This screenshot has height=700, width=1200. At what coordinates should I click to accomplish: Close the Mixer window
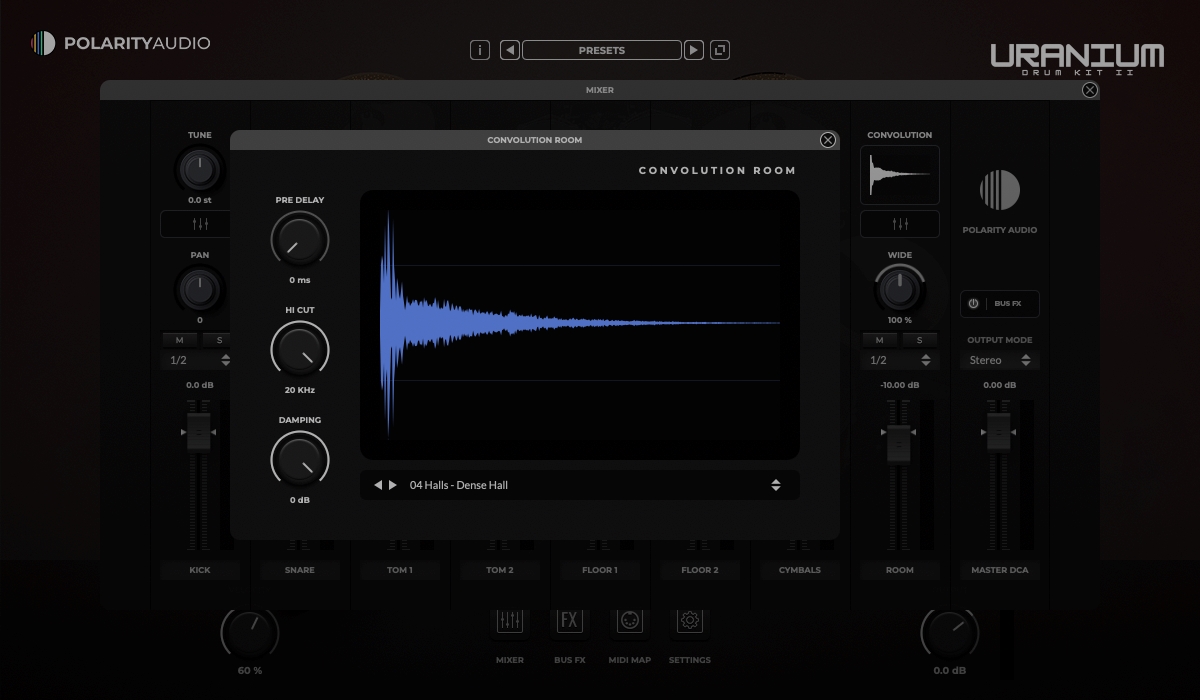pyautogui.click(x=1090, y=90)
